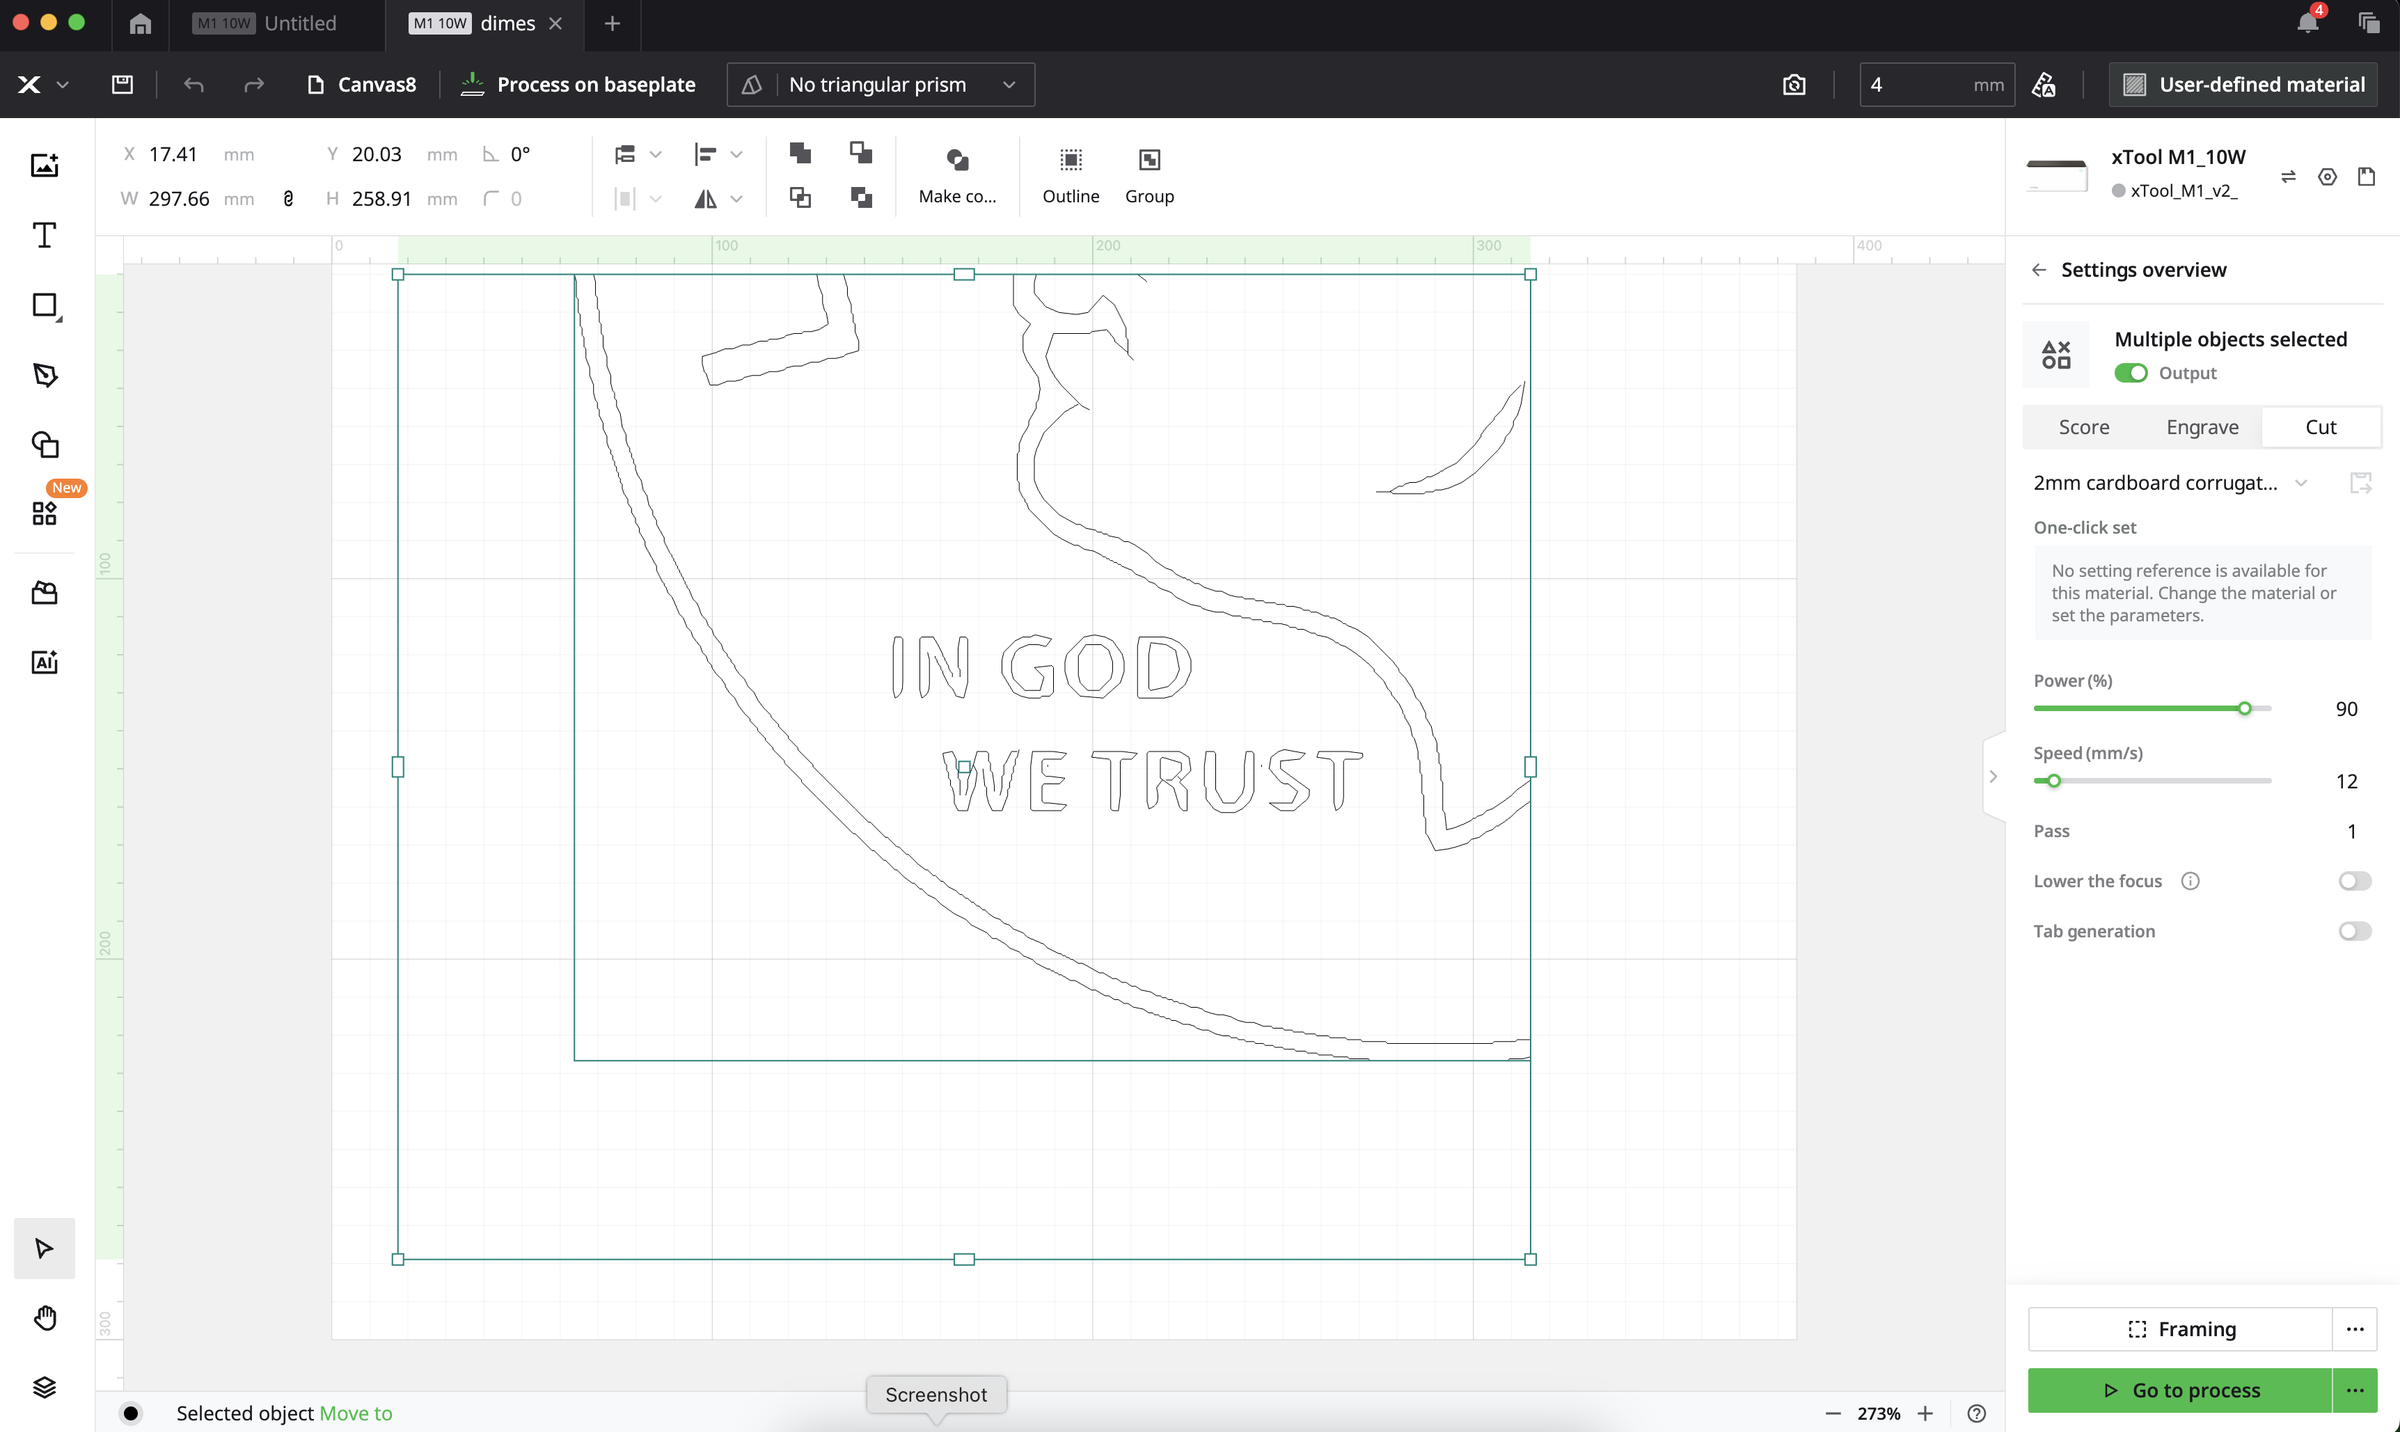The height and width of the screenshot is (1432, 2400).
Task: Click the Subtract boolean icon
Action: 860,152
